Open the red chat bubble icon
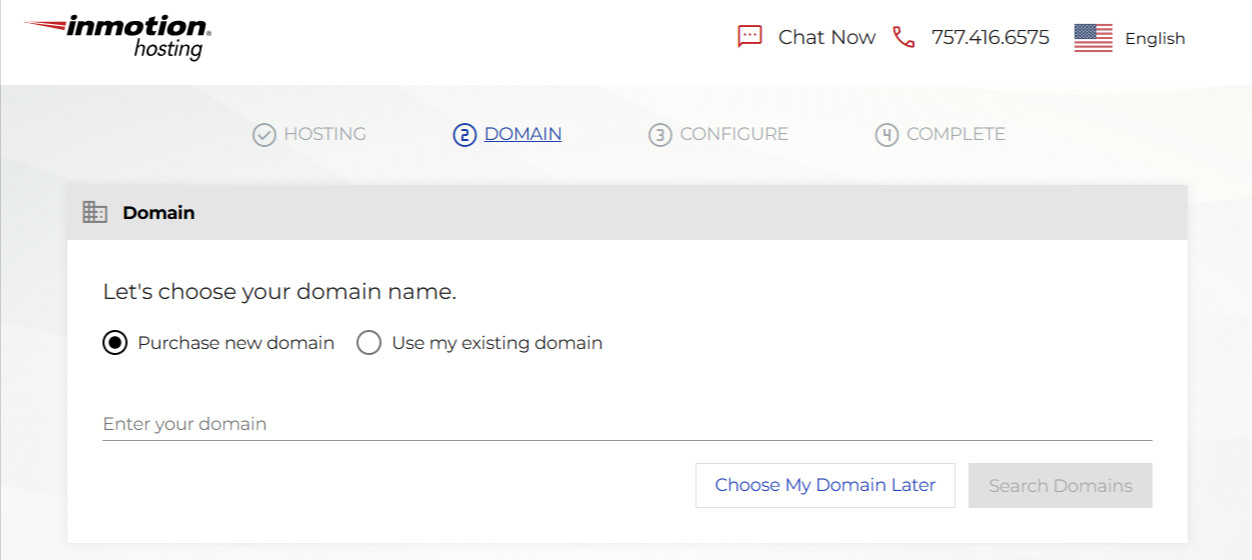Viewport: 1252px width, 560px height. 749,37
